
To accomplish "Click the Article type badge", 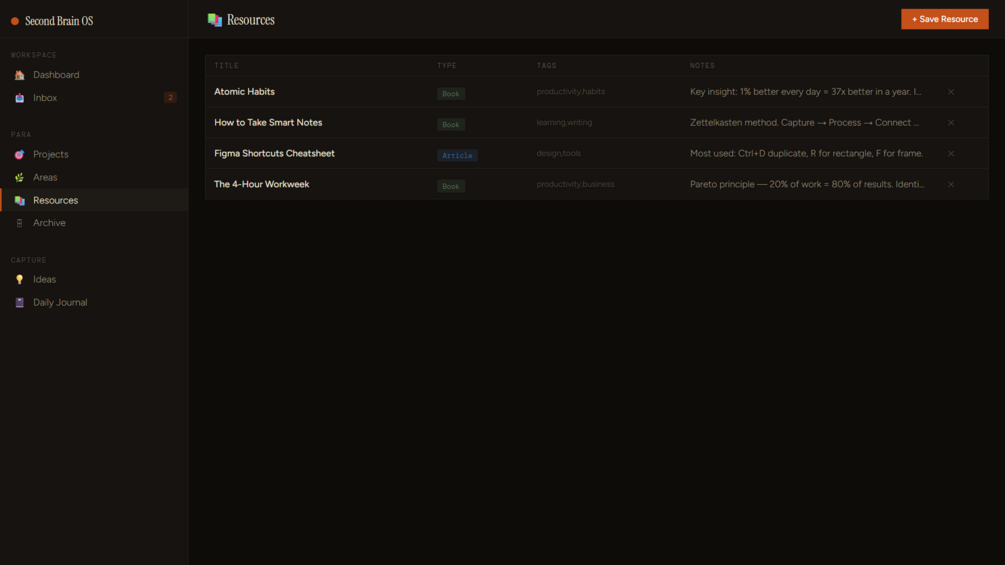I will [x=457, y=155].
